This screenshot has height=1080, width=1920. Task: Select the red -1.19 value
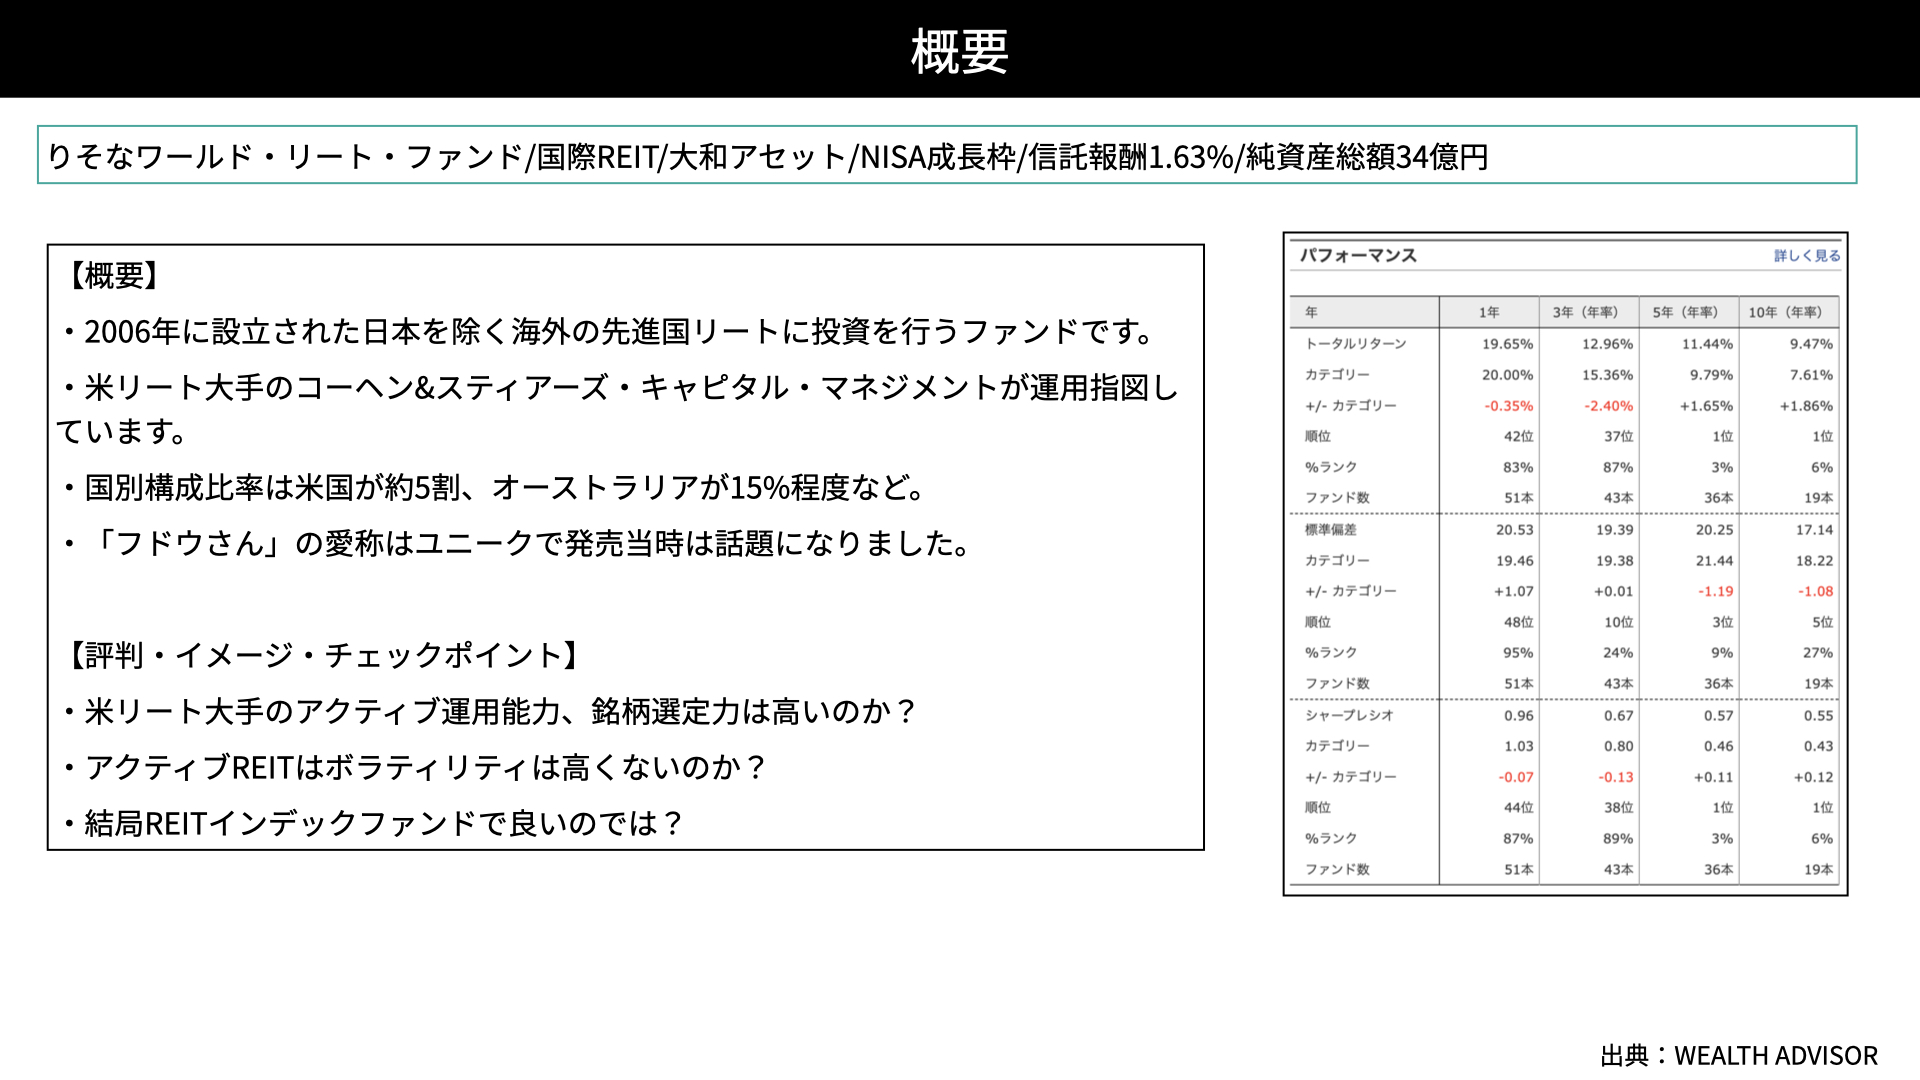tap(1715, 592)
